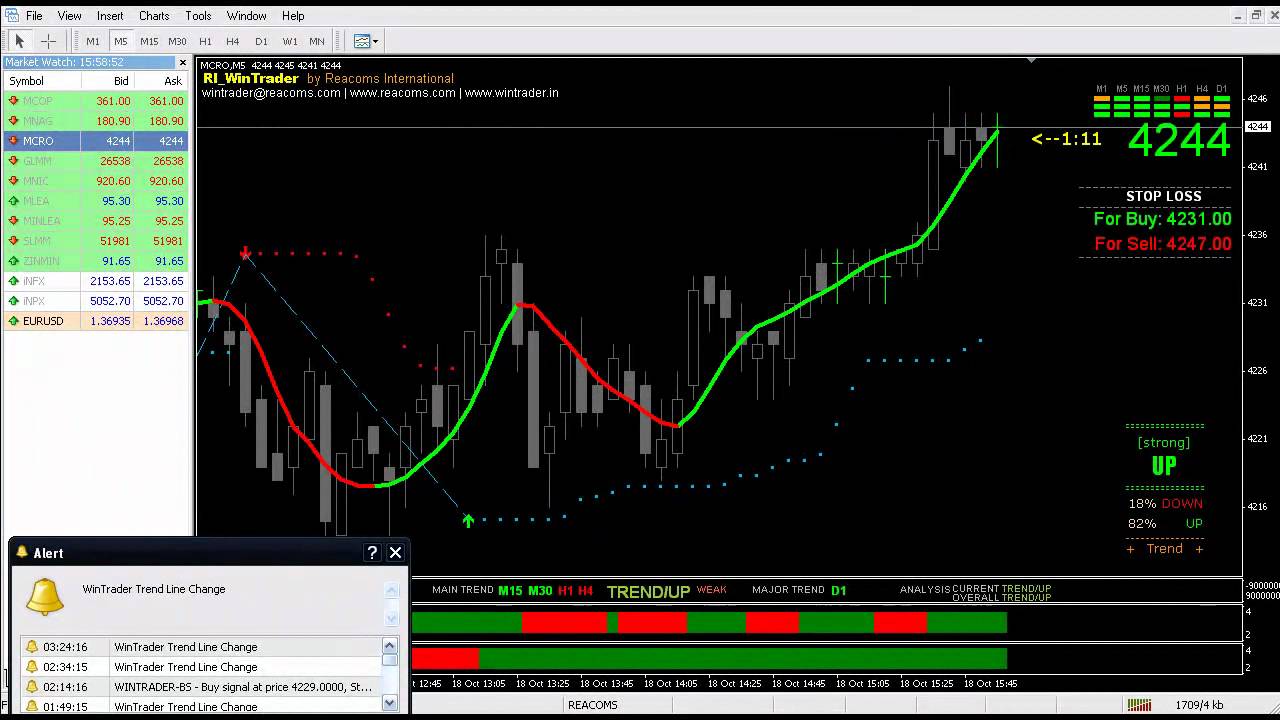Click the bell icon for 01:49:15 alert
Screen dimensions: 1280x720
click(x=32, y=707)
